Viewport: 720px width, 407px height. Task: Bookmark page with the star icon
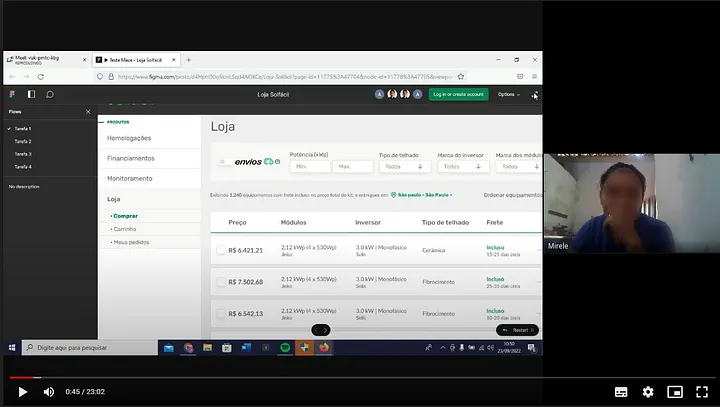pos(461,77)
